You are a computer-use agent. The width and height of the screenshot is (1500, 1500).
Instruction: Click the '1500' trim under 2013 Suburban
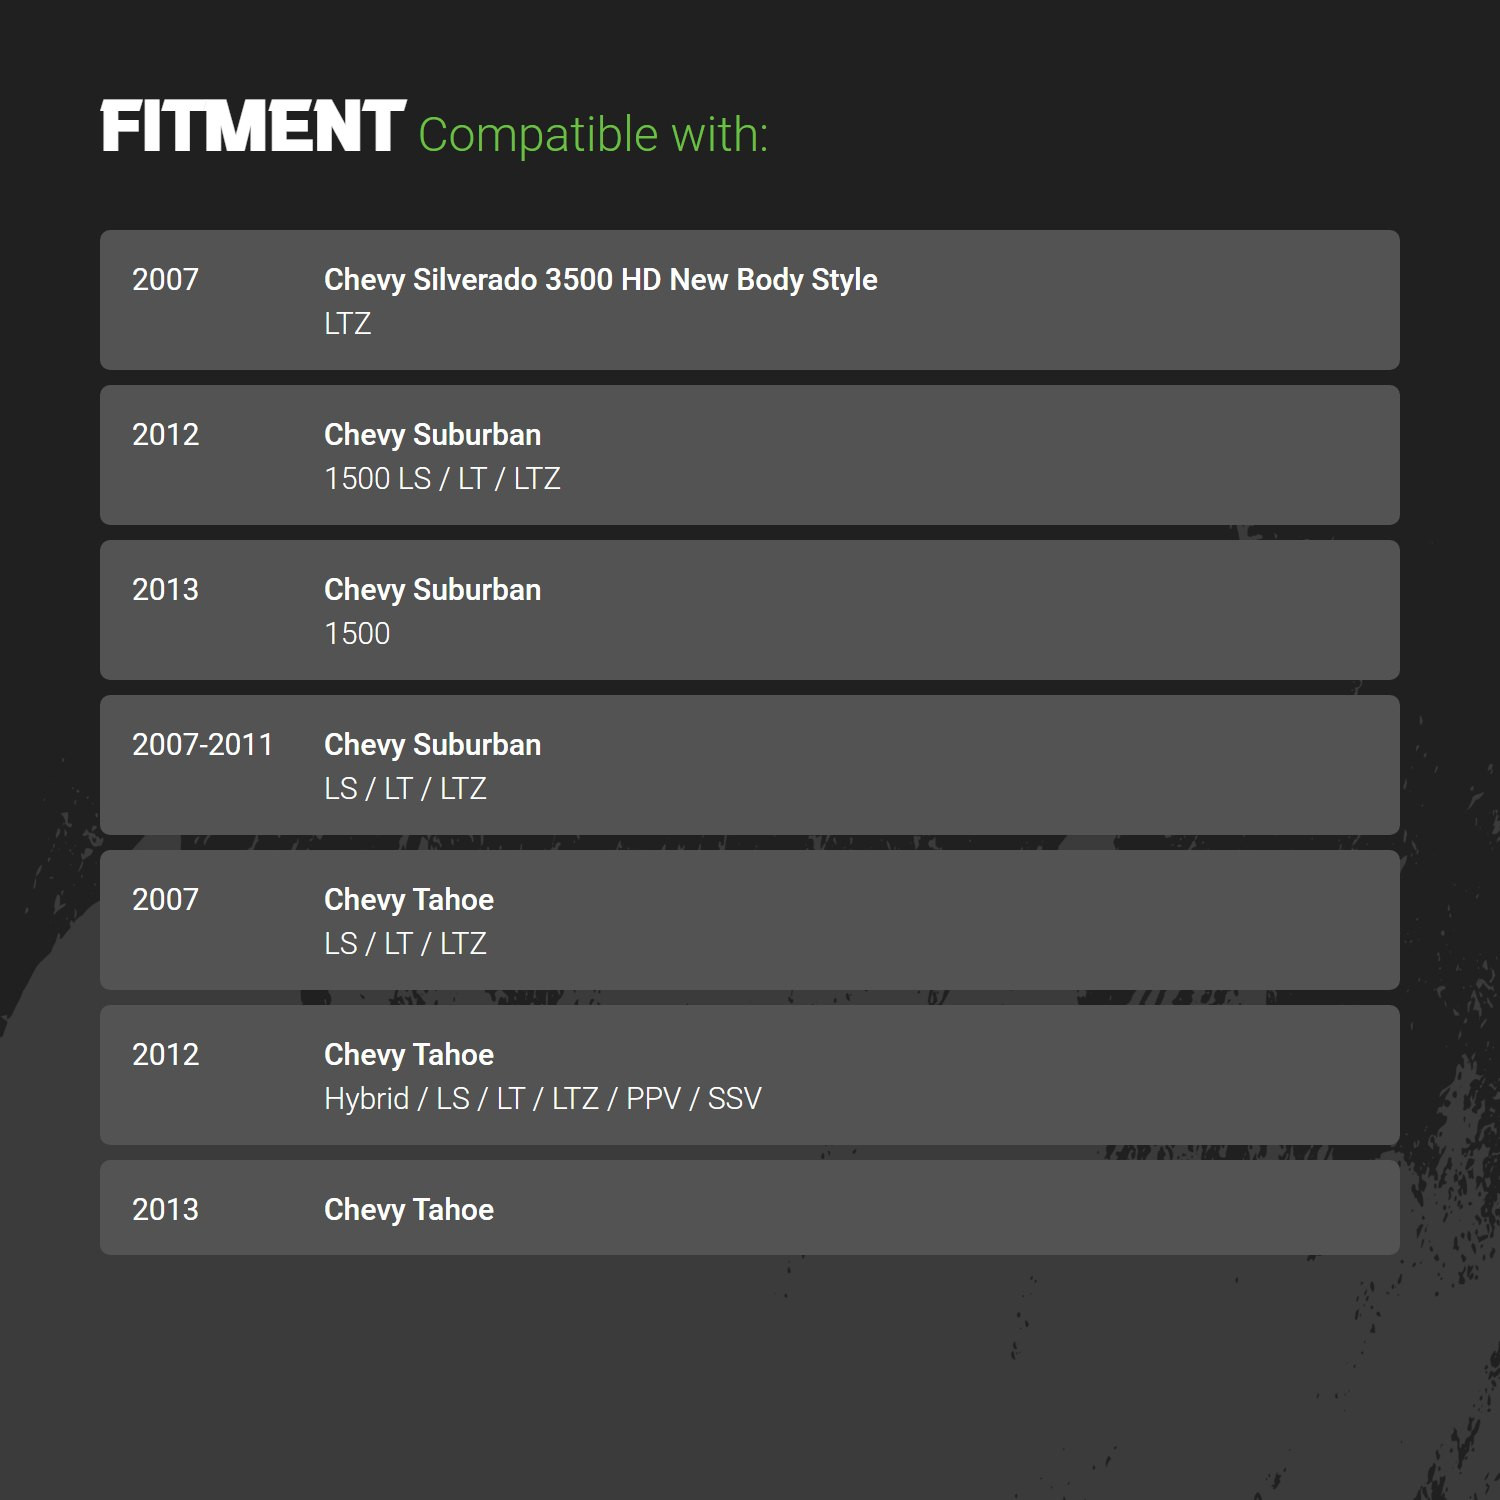357,633
